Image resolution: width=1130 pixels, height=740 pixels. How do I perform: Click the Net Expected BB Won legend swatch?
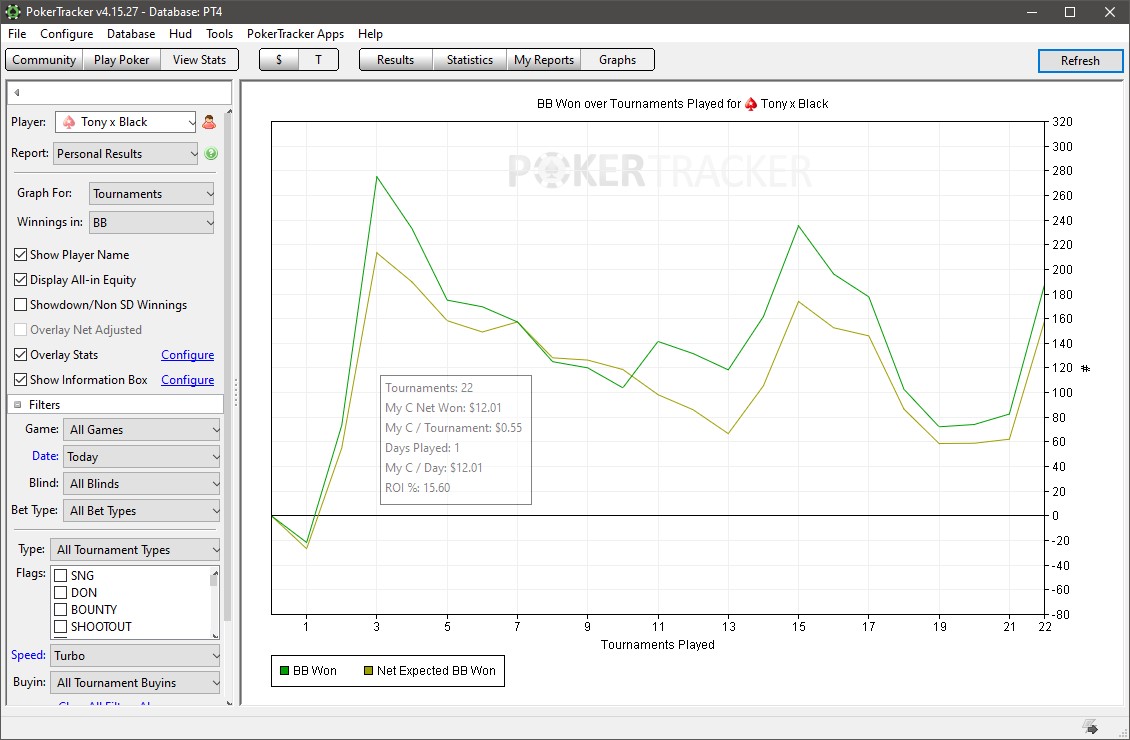[x=368, y=671]
